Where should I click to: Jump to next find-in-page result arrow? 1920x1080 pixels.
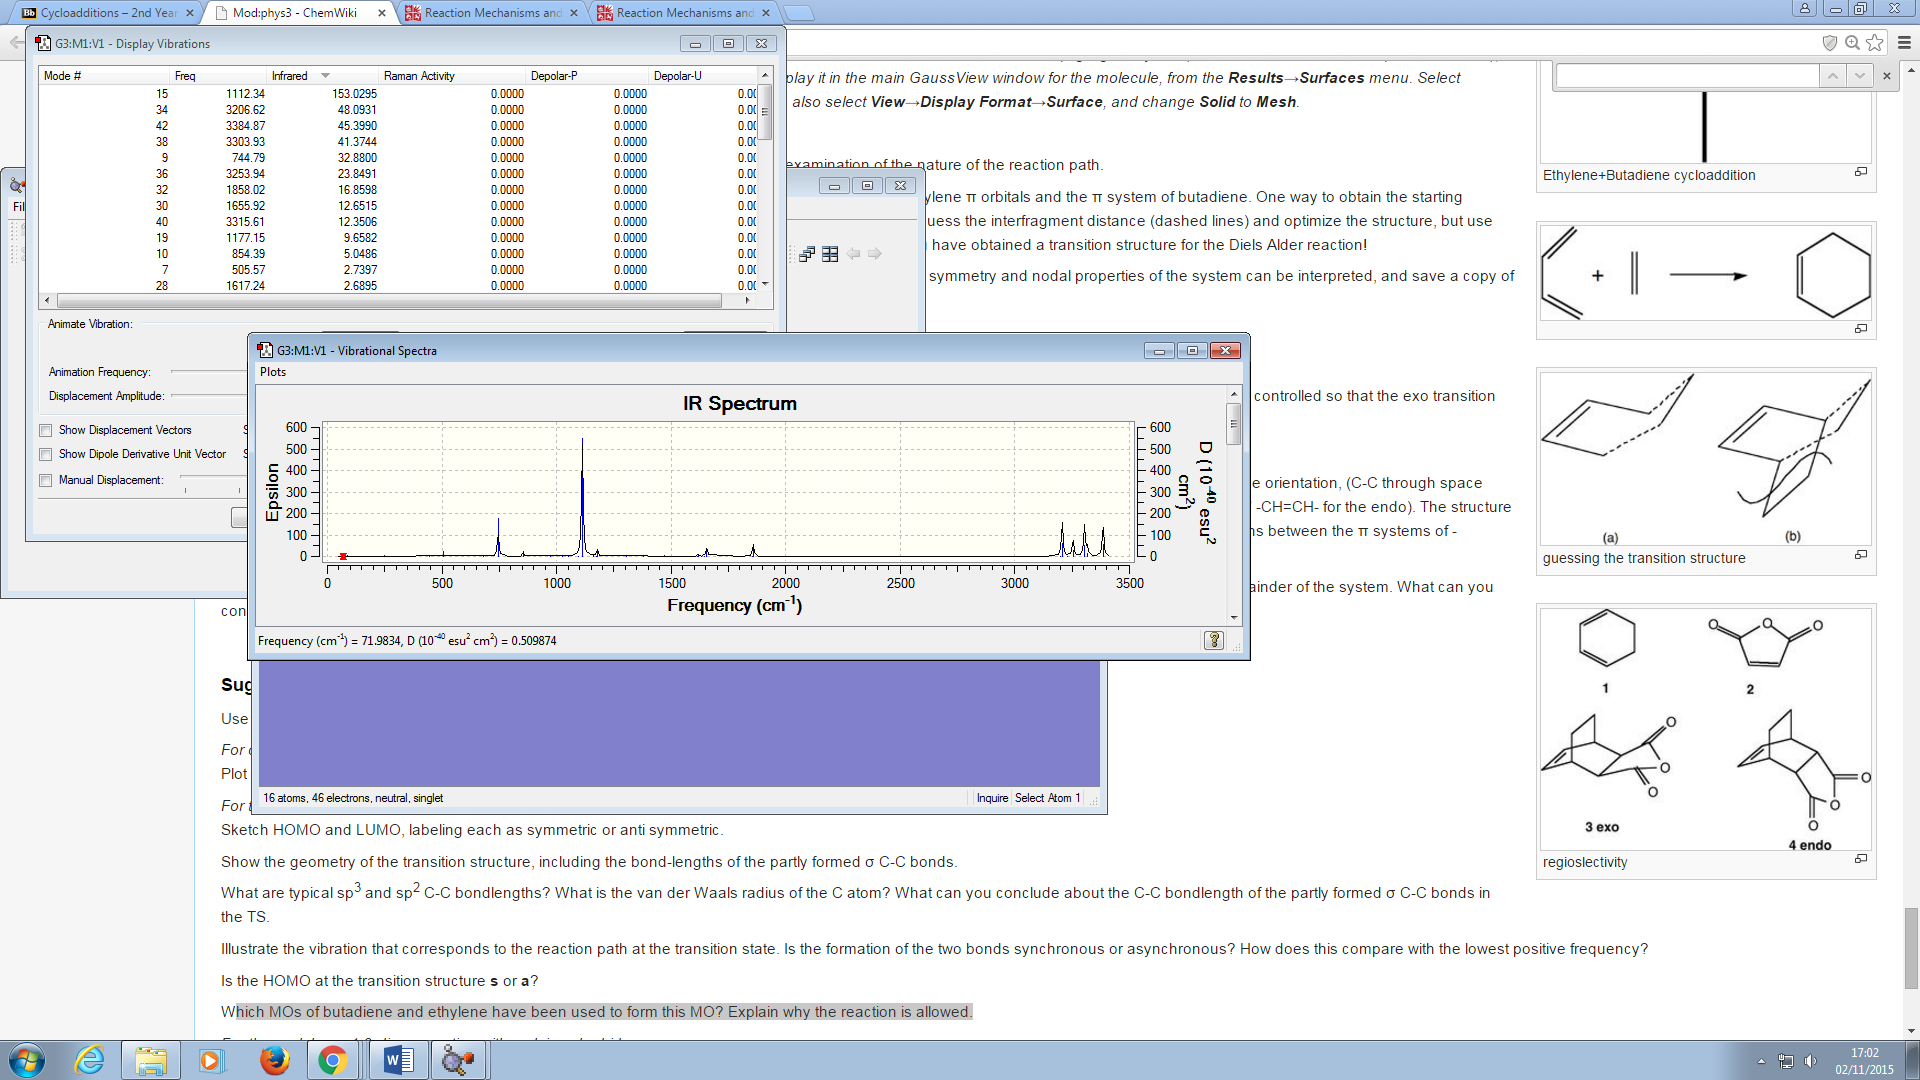point(1859,76)
